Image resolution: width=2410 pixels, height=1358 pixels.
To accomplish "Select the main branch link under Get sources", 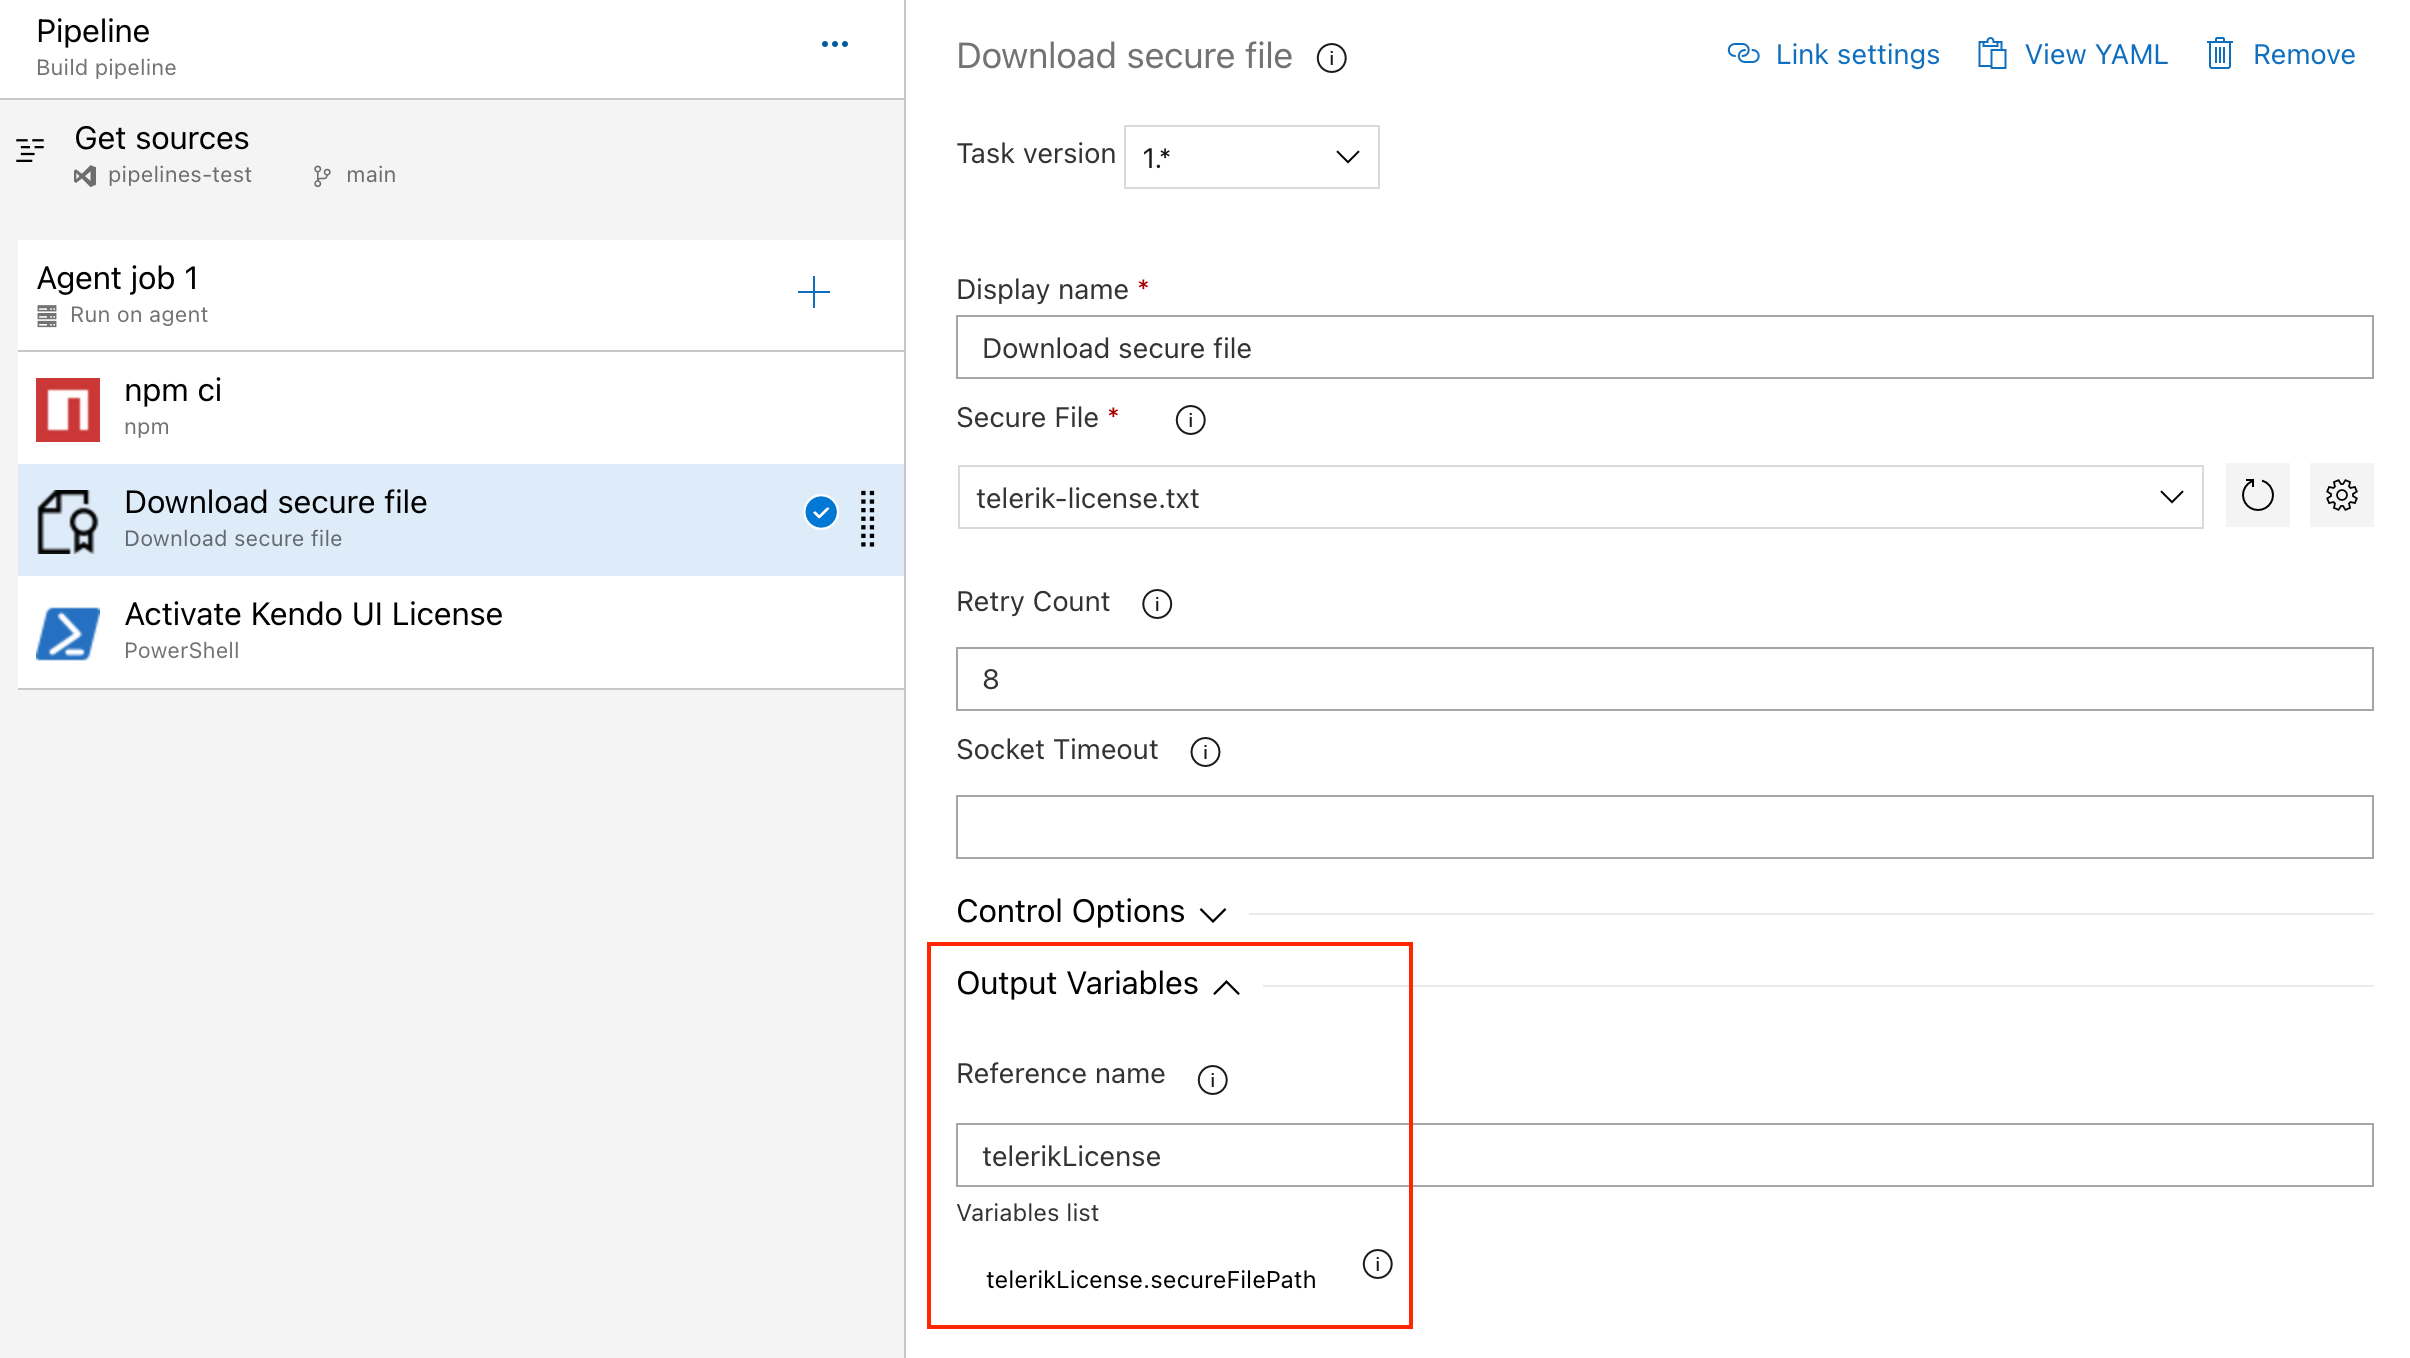I will point(370,174).
